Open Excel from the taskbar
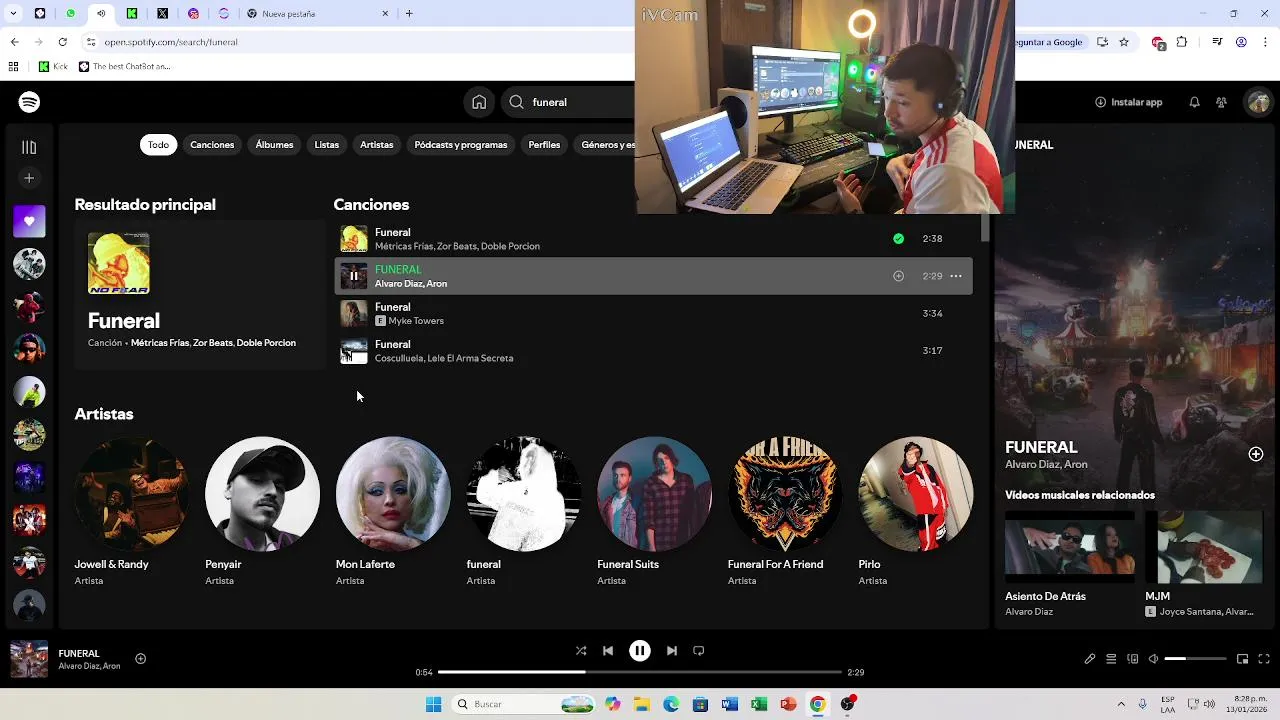Image resolution: width=1280 pixels, height=720 pixels. pyautogui.click(x=759, y=704)
